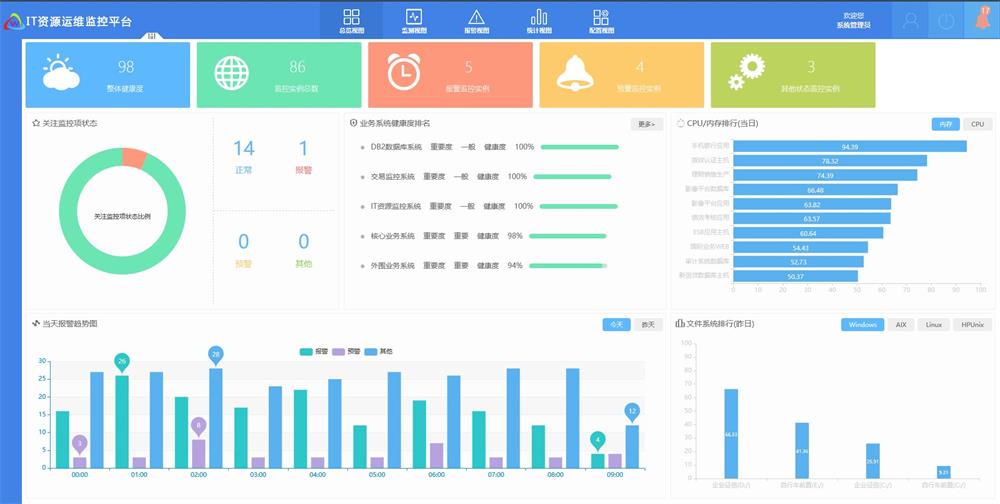Click the gears icon on the 3 card
1000x504 pixels.
point(746,72)
